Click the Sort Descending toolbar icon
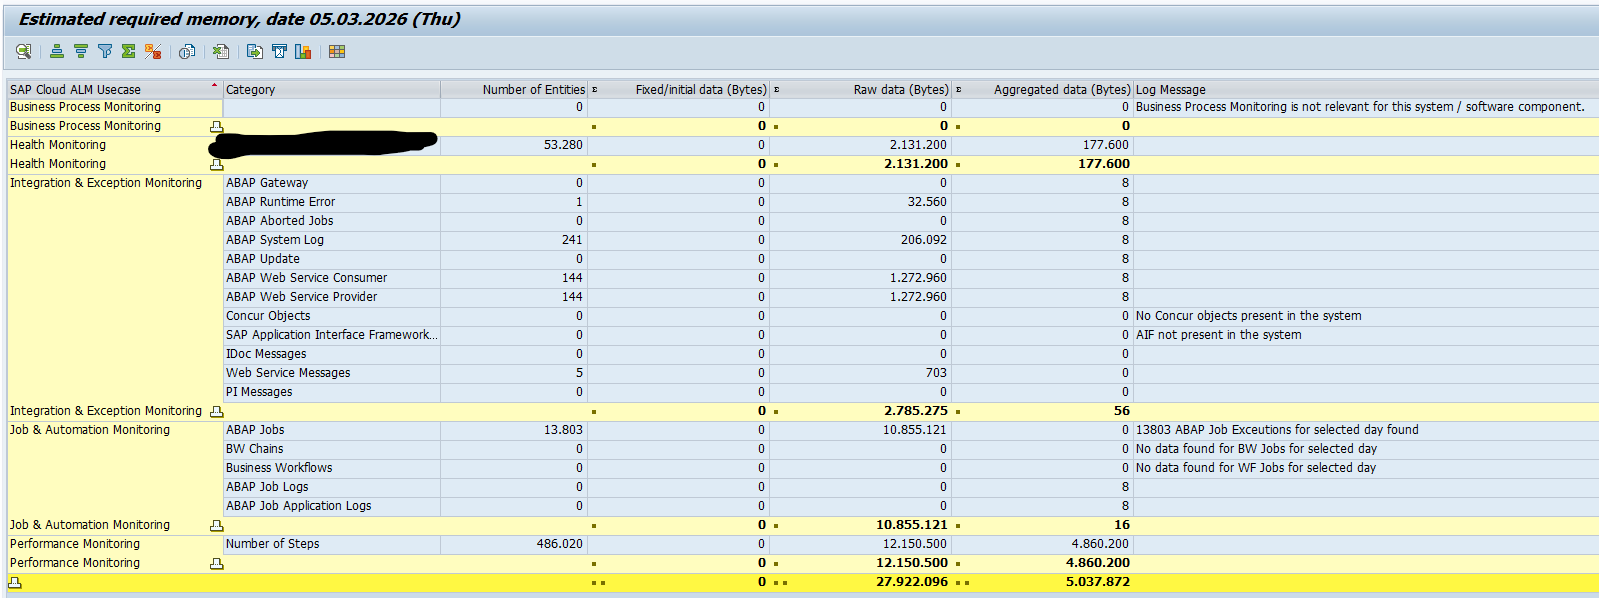Image resolution: width=1599 pixels, height=598 pixels. click(81, 51)
